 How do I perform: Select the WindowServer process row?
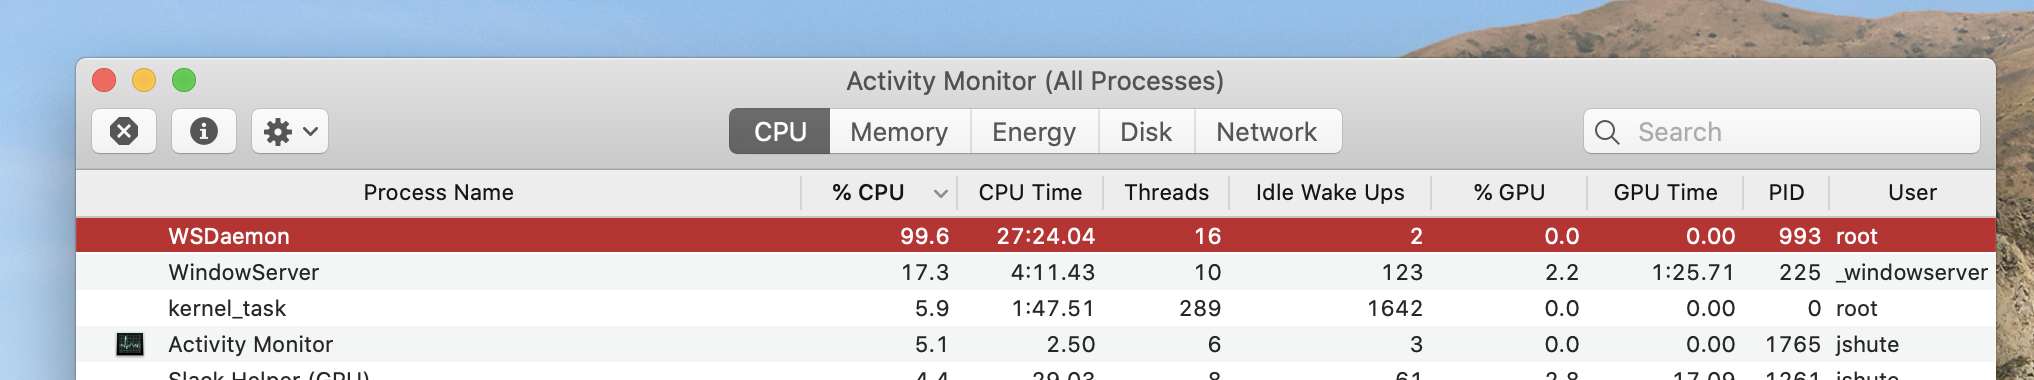[1036, 272]
